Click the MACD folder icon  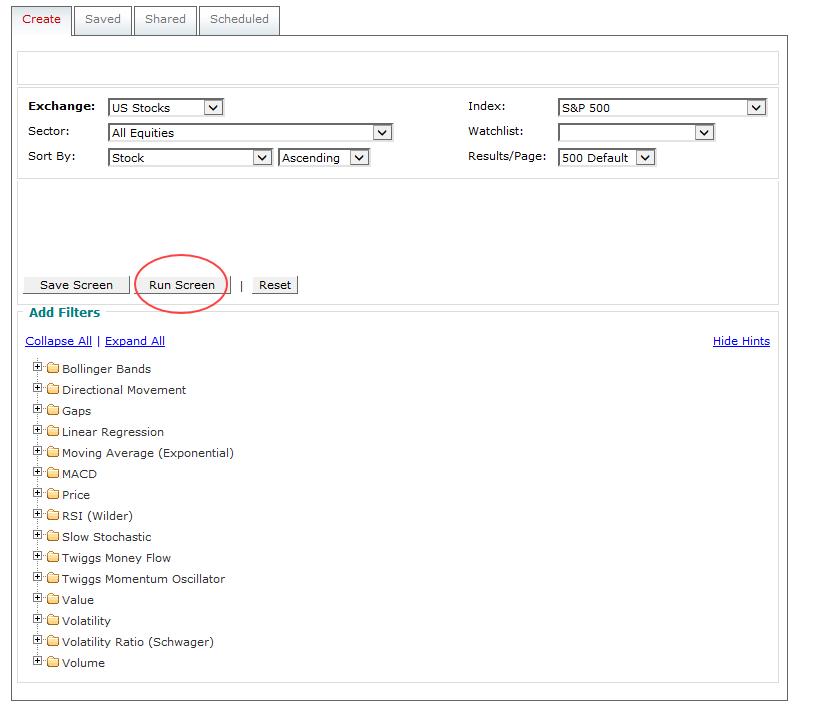pyautogui.click(x=53, y=473)
